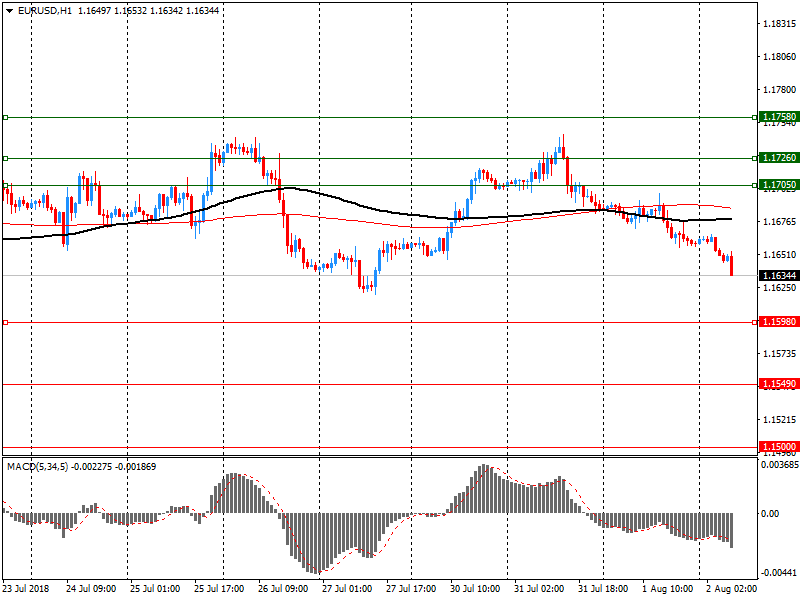The image size is (800, 600).
Task: Select the red 1.15980 price label
Action: click(778, 322)
